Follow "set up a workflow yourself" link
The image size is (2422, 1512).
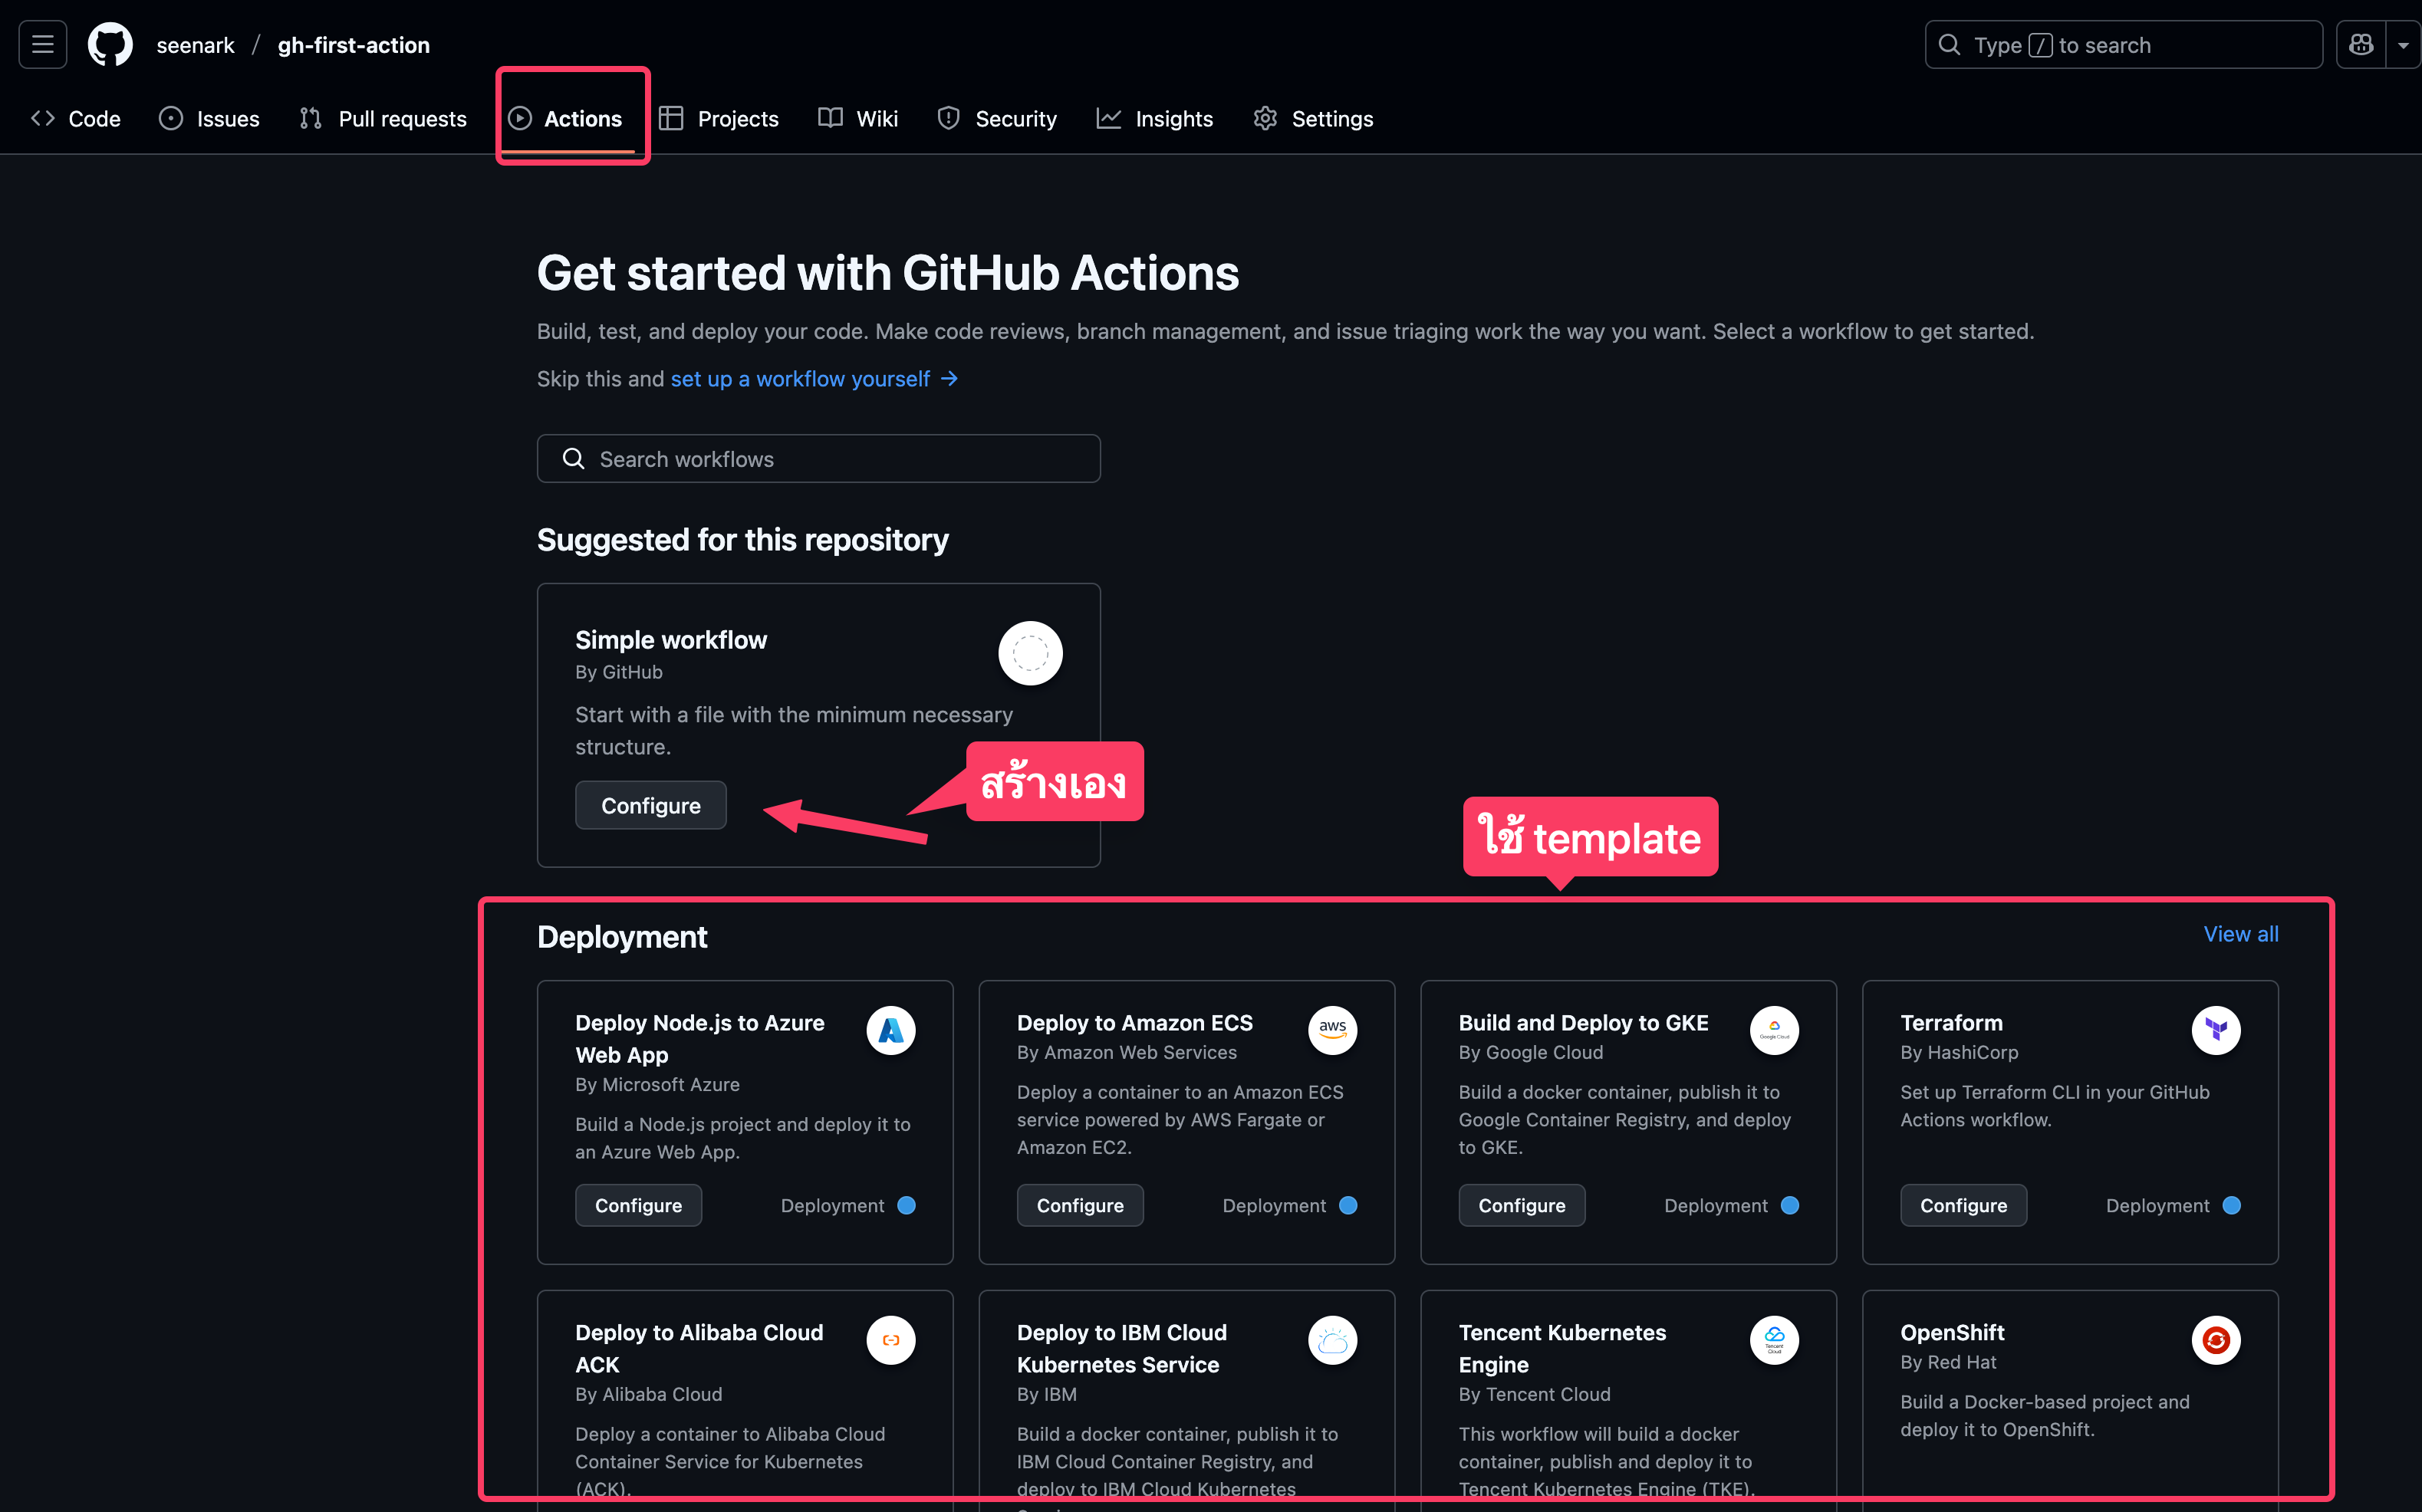point(800,379)
